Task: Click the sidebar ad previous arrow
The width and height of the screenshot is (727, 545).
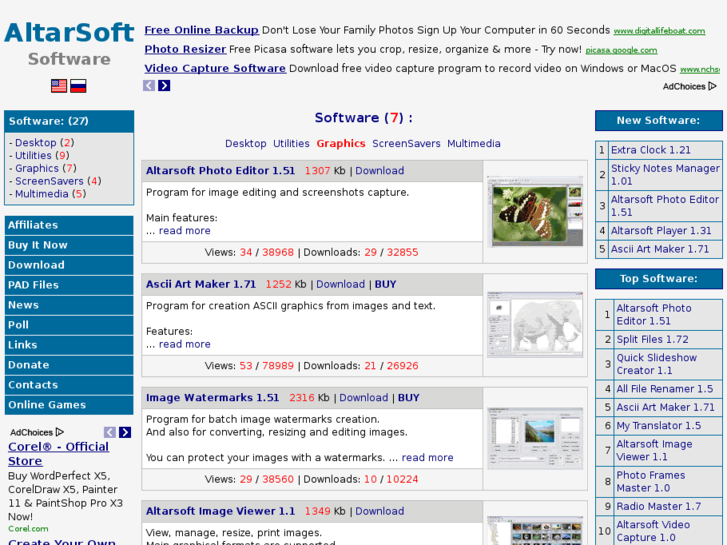Action: click(x=110, y=432)
